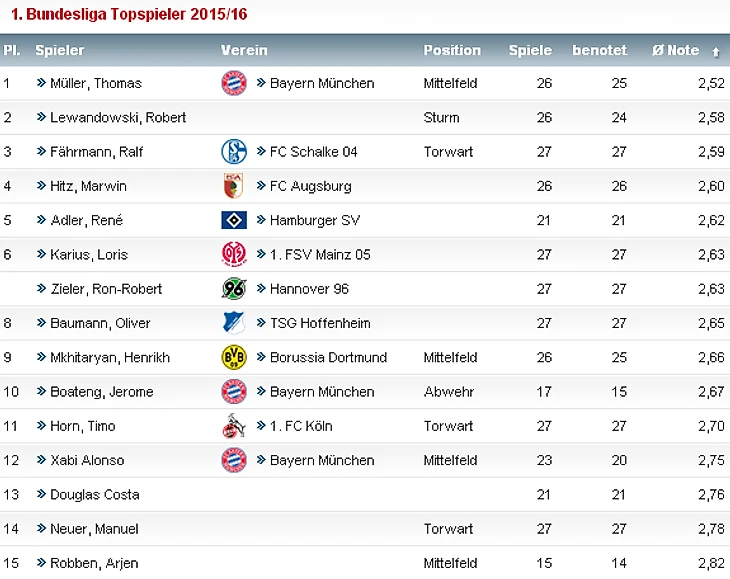Open player link Neuer, Manuel
The width and height of the screenshot is (730, 579).
click(x=94, y=529)
